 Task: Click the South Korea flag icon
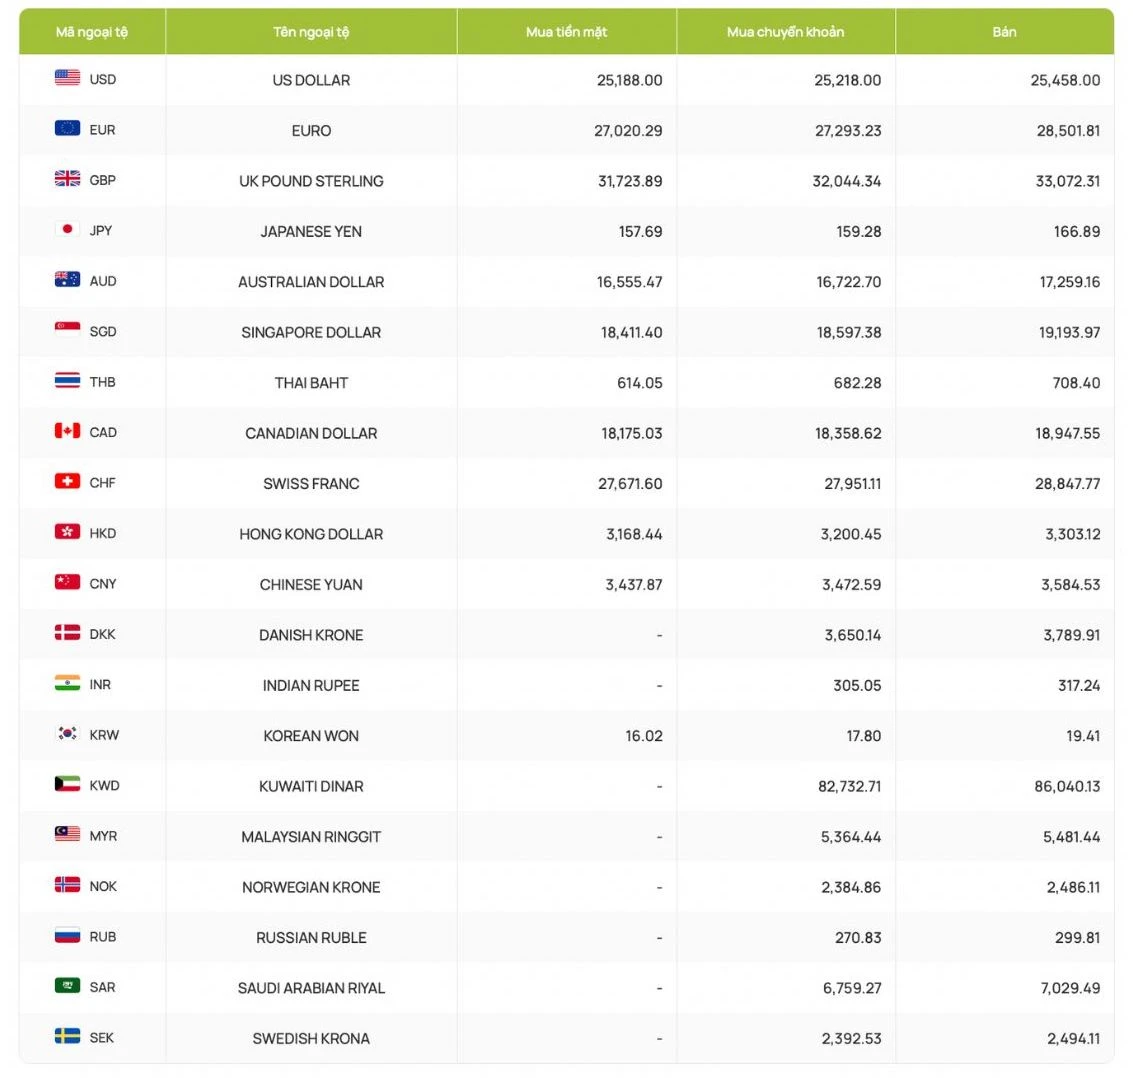coord(67,734)
